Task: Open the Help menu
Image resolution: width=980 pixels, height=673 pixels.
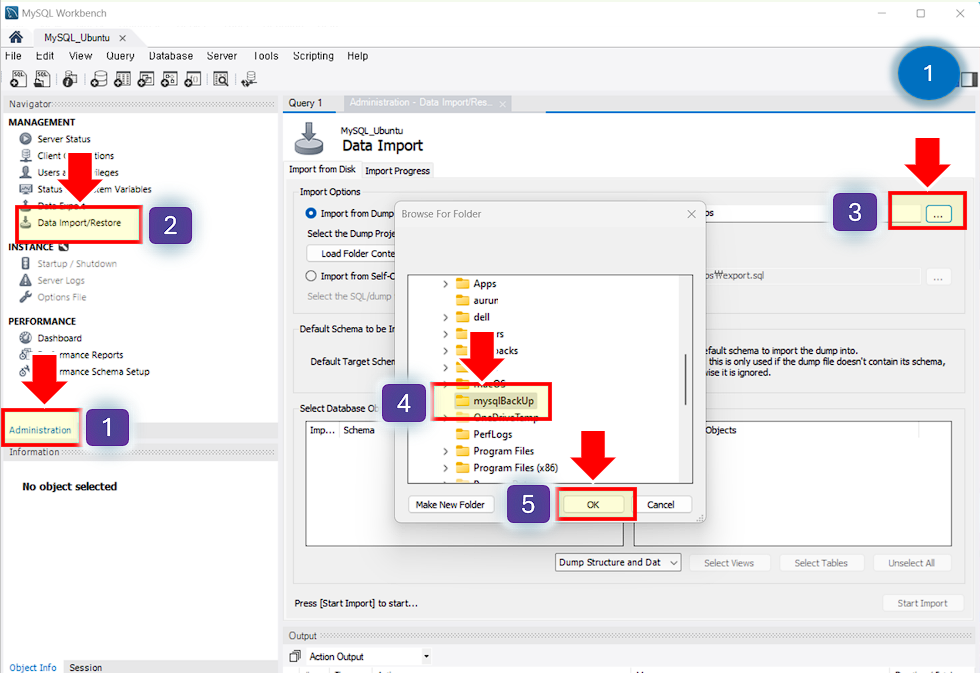Action: [x=358, y=56]
